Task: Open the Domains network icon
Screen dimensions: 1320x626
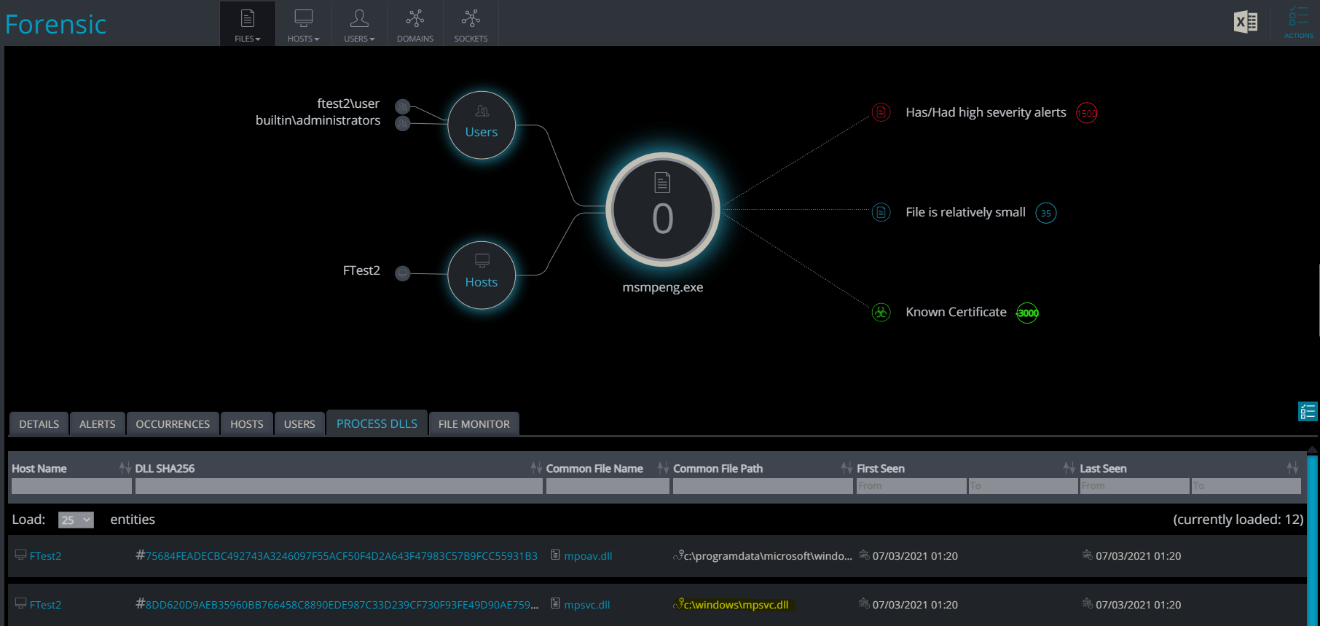Action: [x=415, y=23]
